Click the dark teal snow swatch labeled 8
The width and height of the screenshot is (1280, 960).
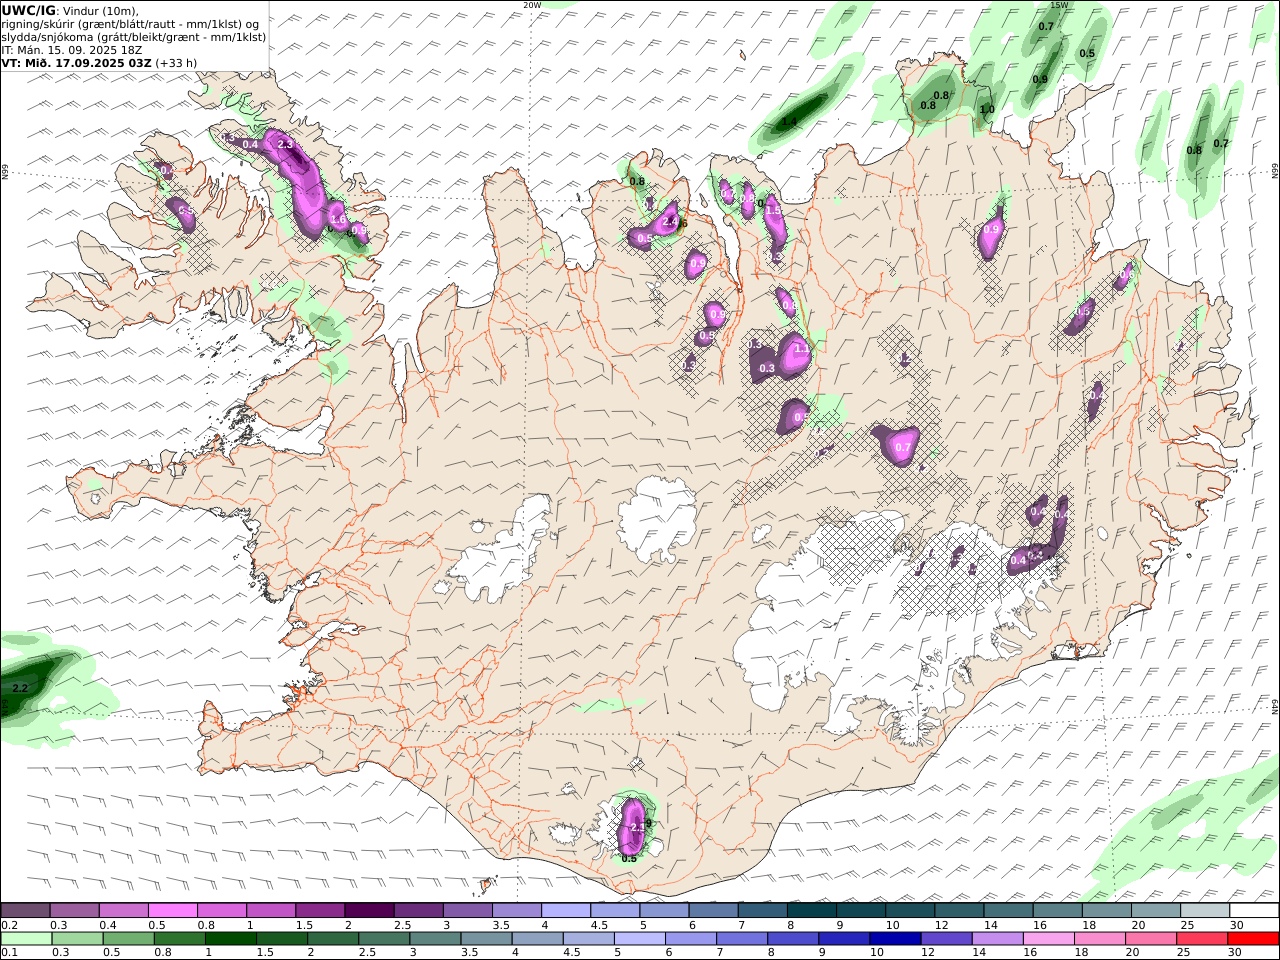(x=811, y=911)
